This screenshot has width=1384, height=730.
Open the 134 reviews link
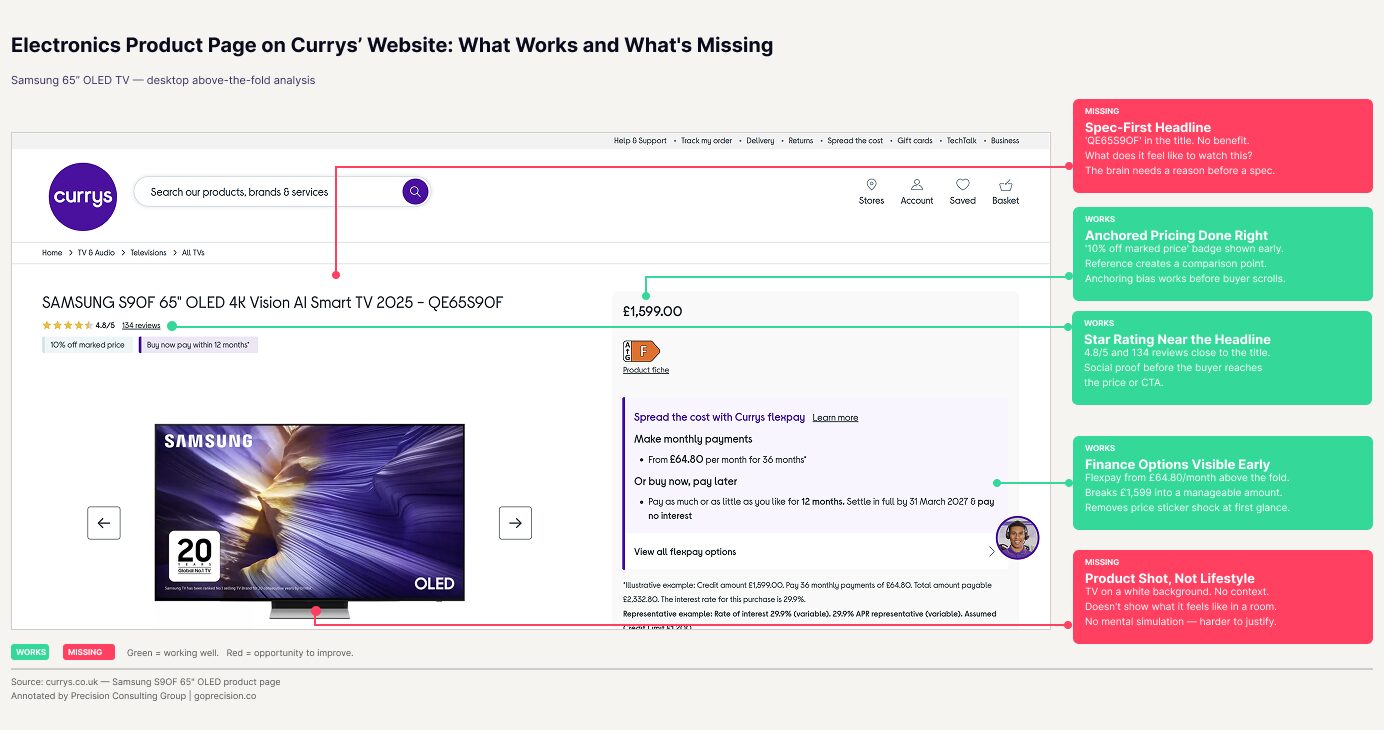point(141,326)
